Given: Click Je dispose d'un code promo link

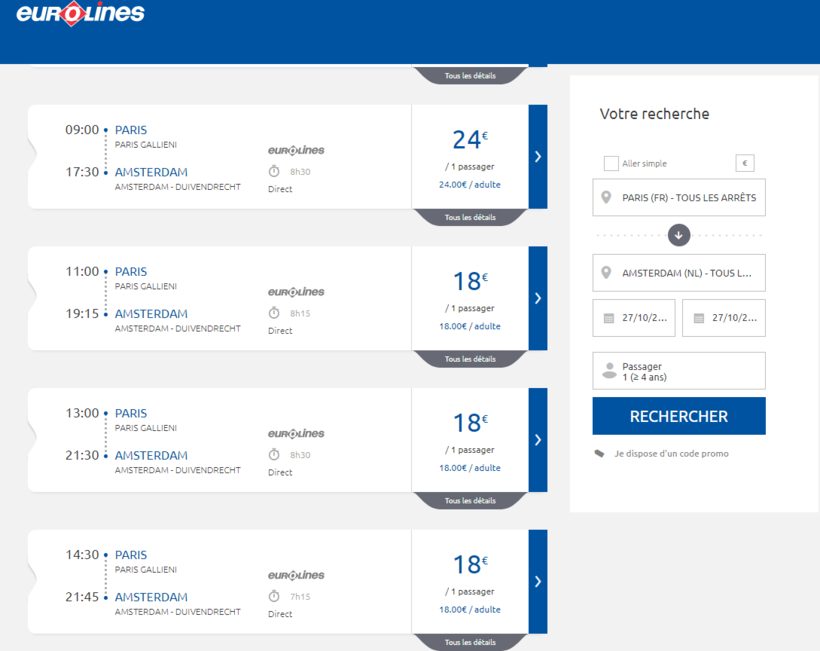Looking at the screenshot, I should [671, 453].
